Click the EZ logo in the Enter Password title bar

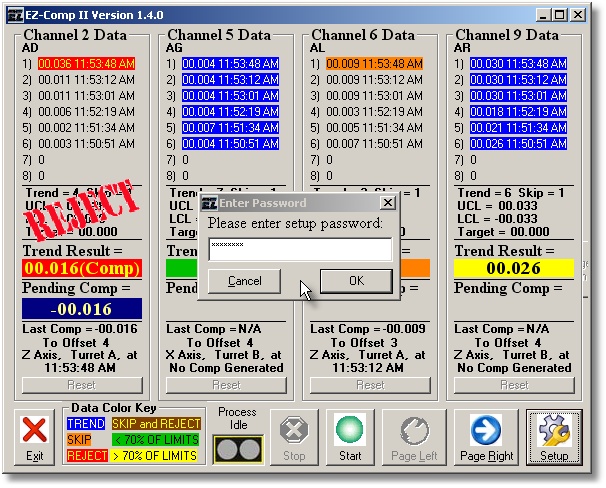(209, 203)
